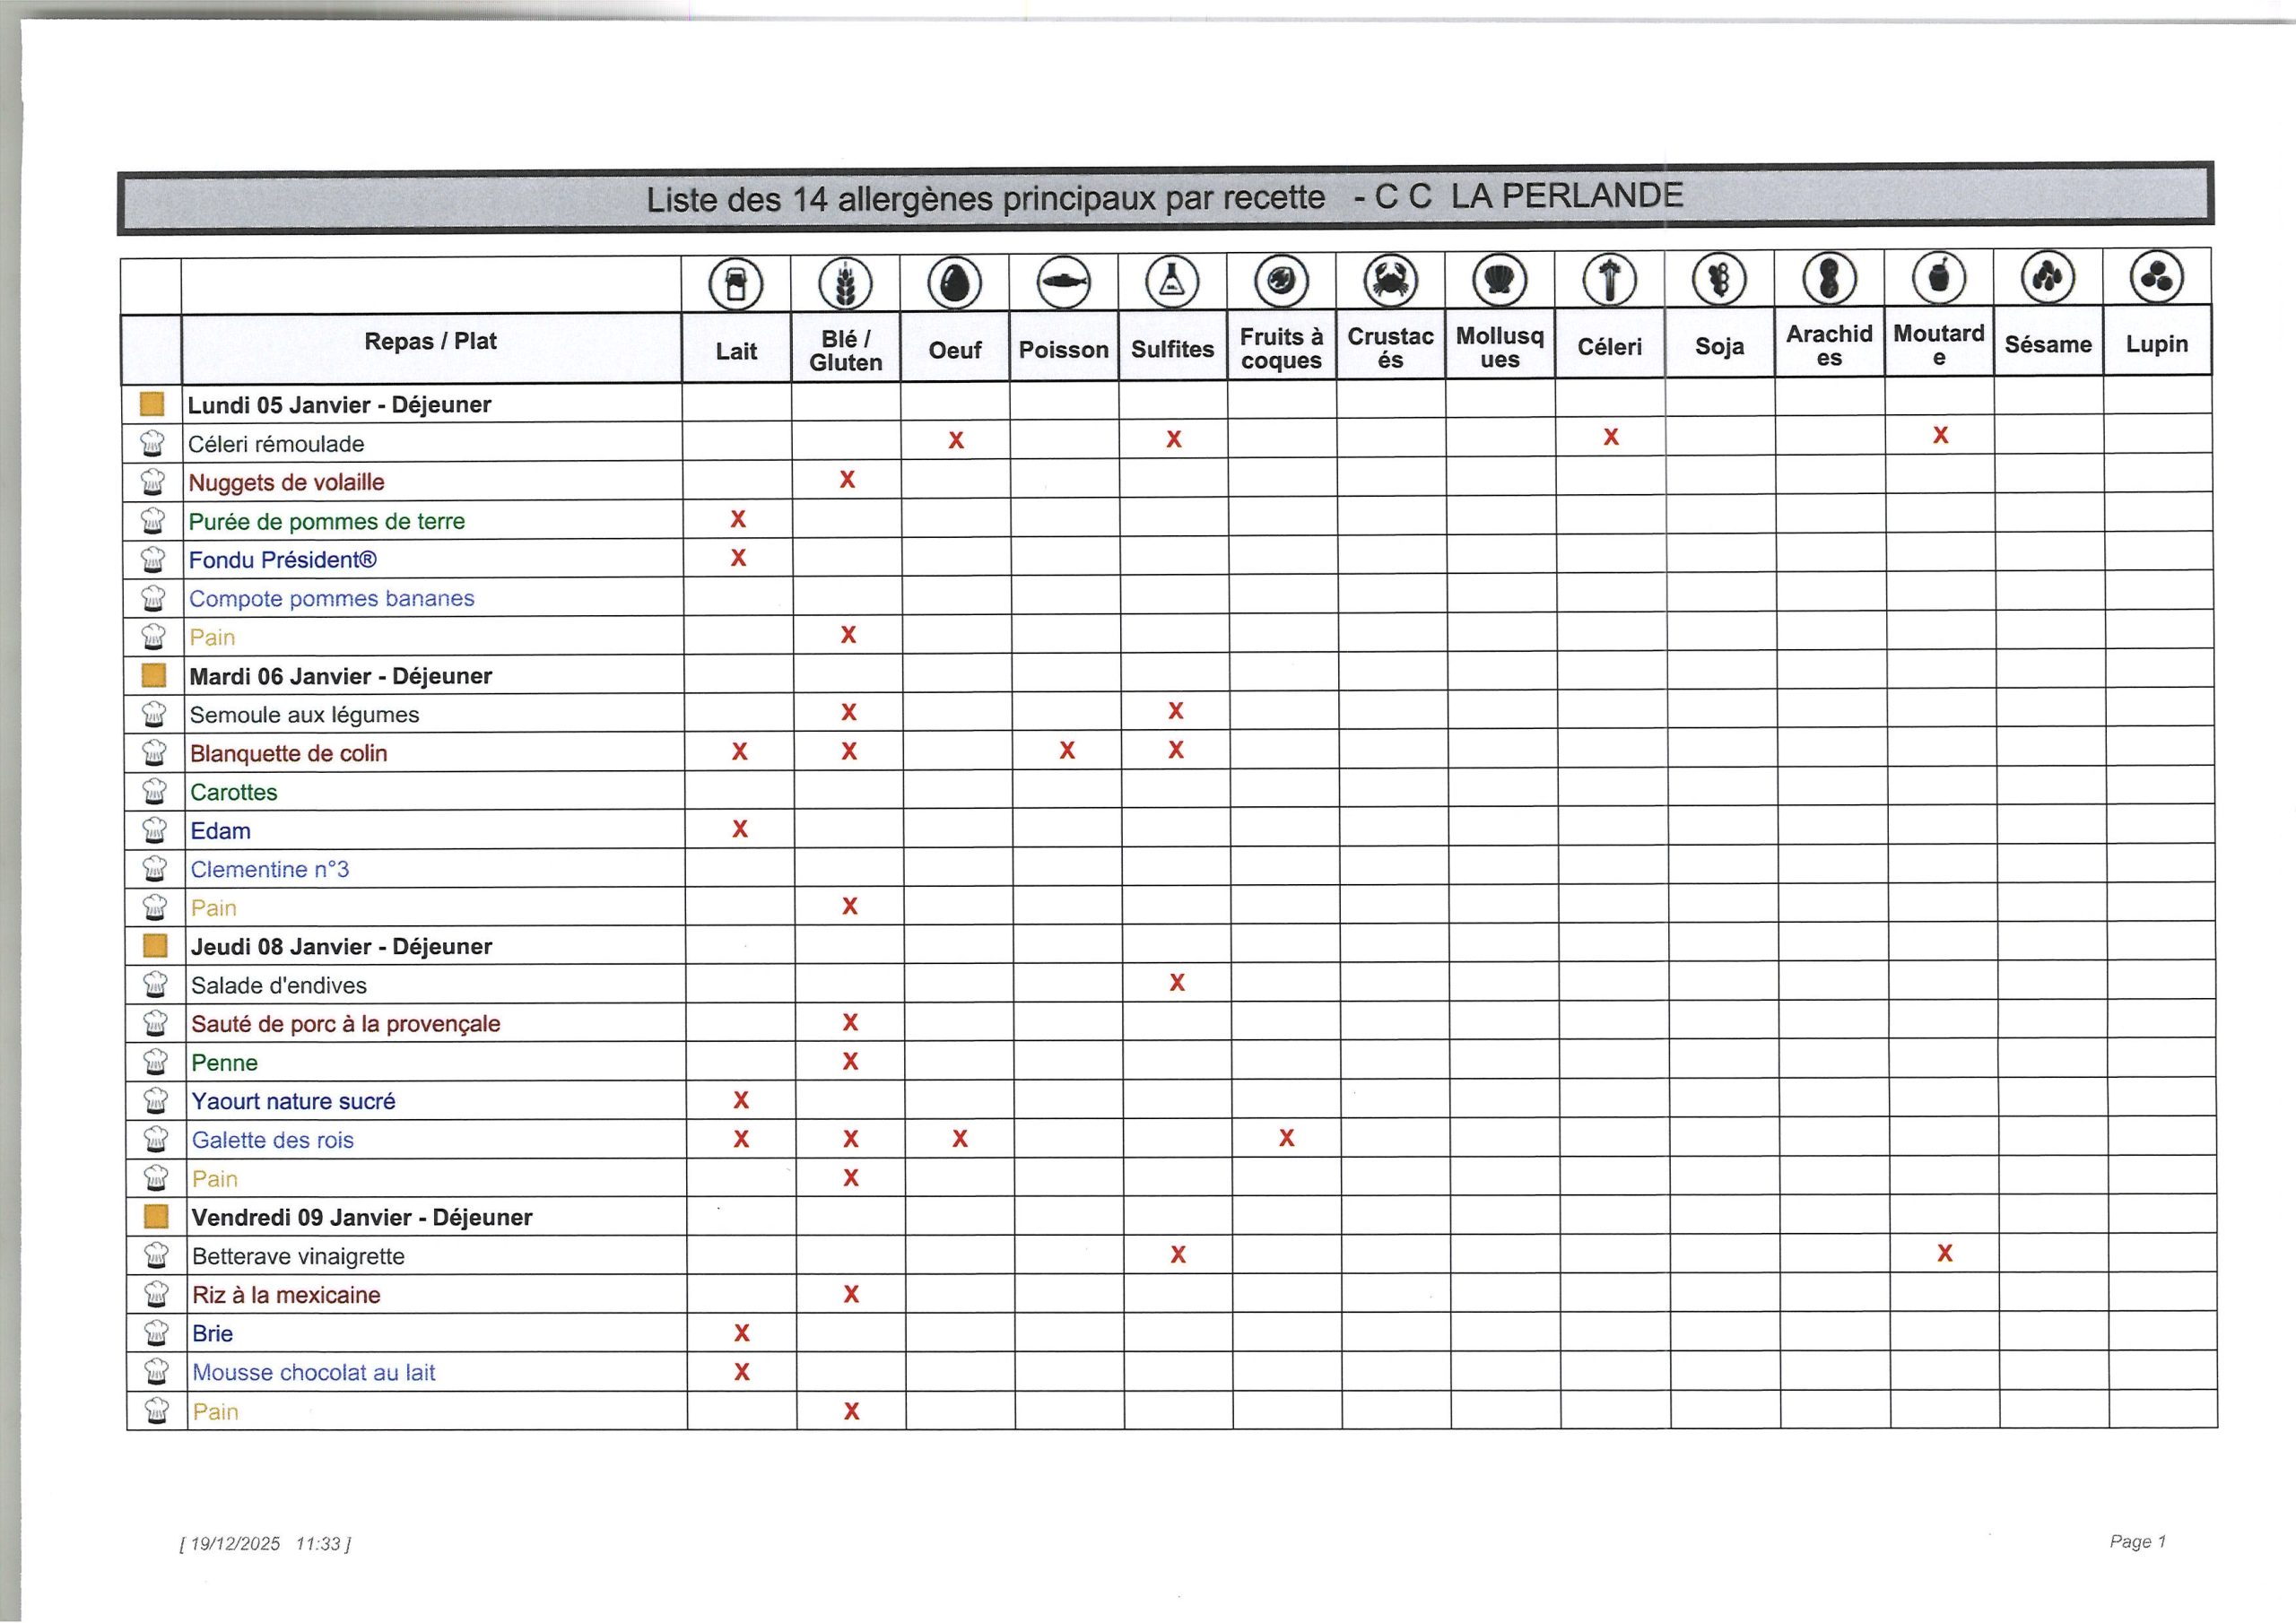Viewport: 2296px width, 1623px height.
Task: Click the red X for Blanquette de colin Poisson
Action: click(1067, 751)
